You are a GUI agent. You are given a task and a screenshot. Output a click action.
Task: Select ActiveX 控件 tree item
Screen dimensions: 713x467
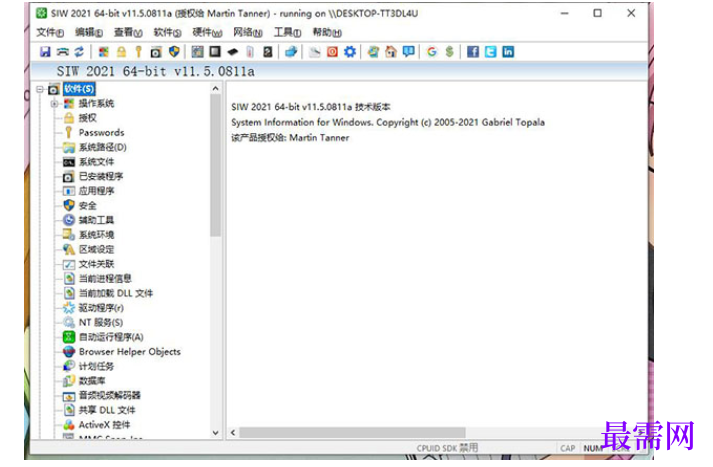[105, 425]
